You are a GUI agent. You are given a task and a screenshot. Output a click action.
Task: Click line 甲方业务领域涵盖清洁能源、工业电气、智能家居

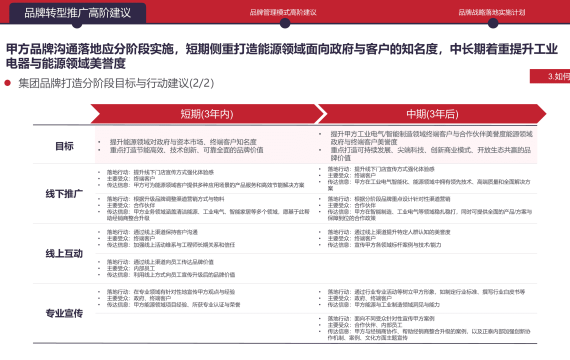tap(208, 215)
